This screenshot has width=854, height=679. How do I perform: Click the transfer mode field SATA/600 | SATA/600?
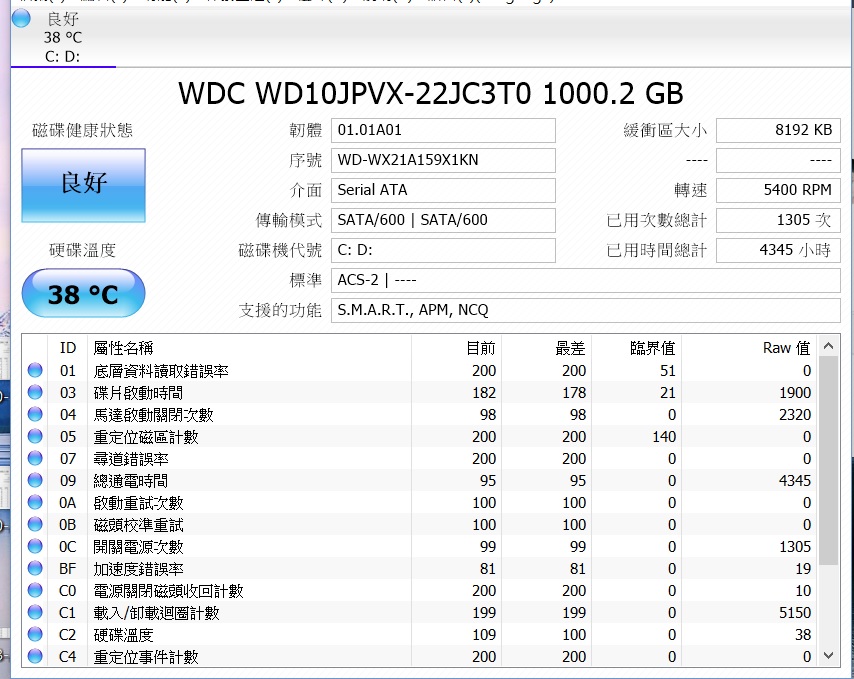[443, 220]
